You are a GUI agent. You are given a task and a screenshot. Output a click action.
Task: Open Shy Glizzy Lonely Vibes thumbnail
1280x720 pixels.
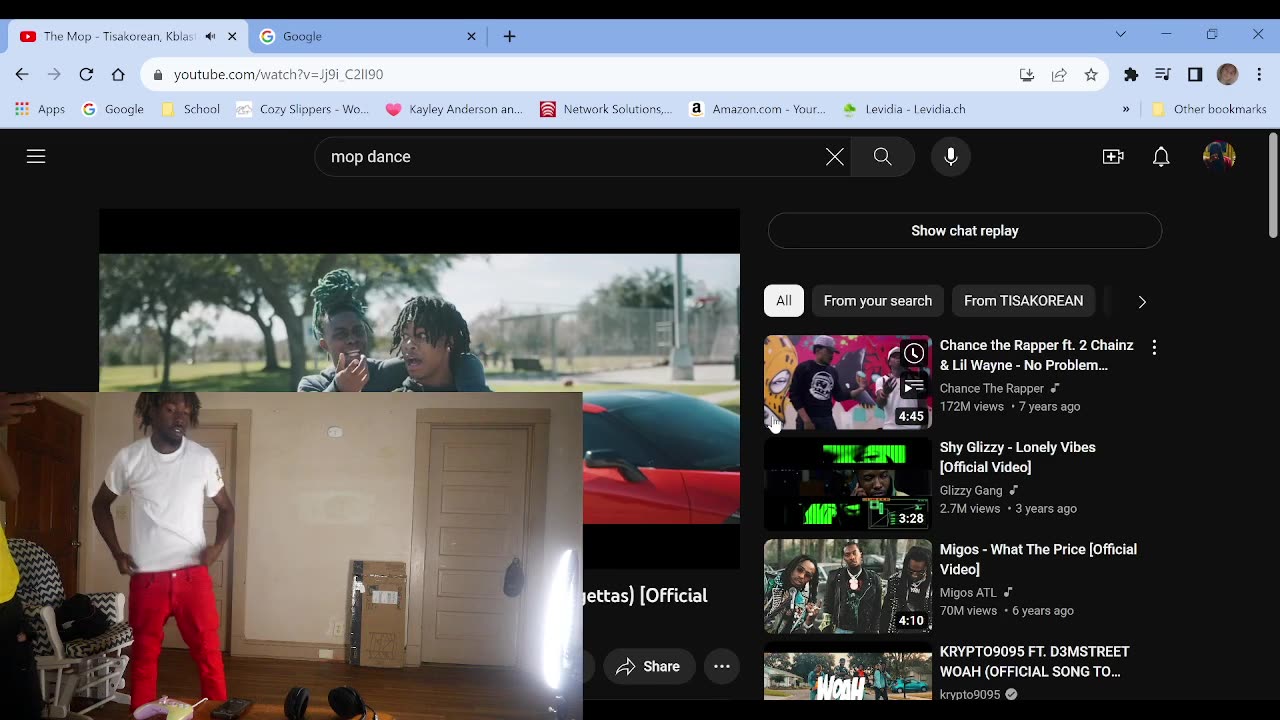tap(848, 484)
